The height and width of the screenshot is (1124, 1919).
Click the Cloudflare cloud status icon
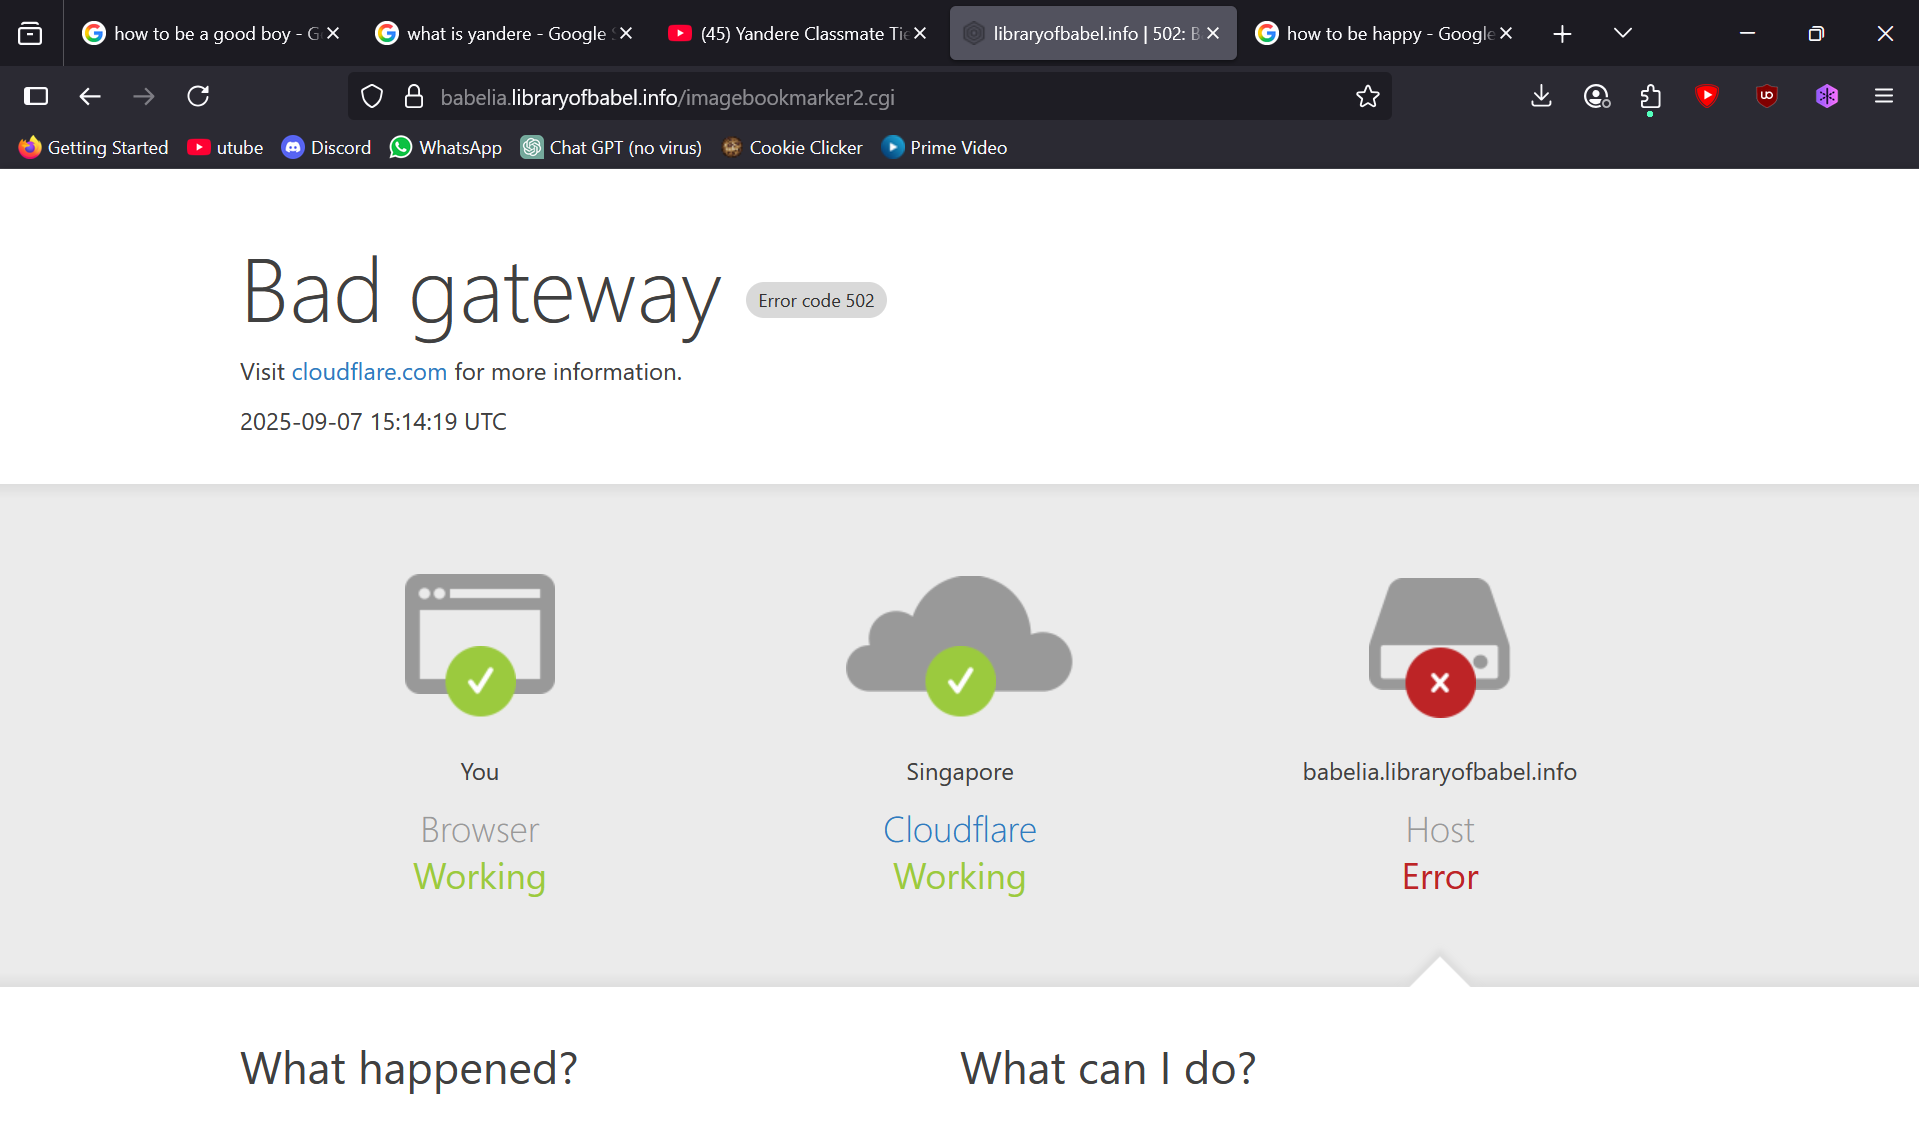(959, 644)
